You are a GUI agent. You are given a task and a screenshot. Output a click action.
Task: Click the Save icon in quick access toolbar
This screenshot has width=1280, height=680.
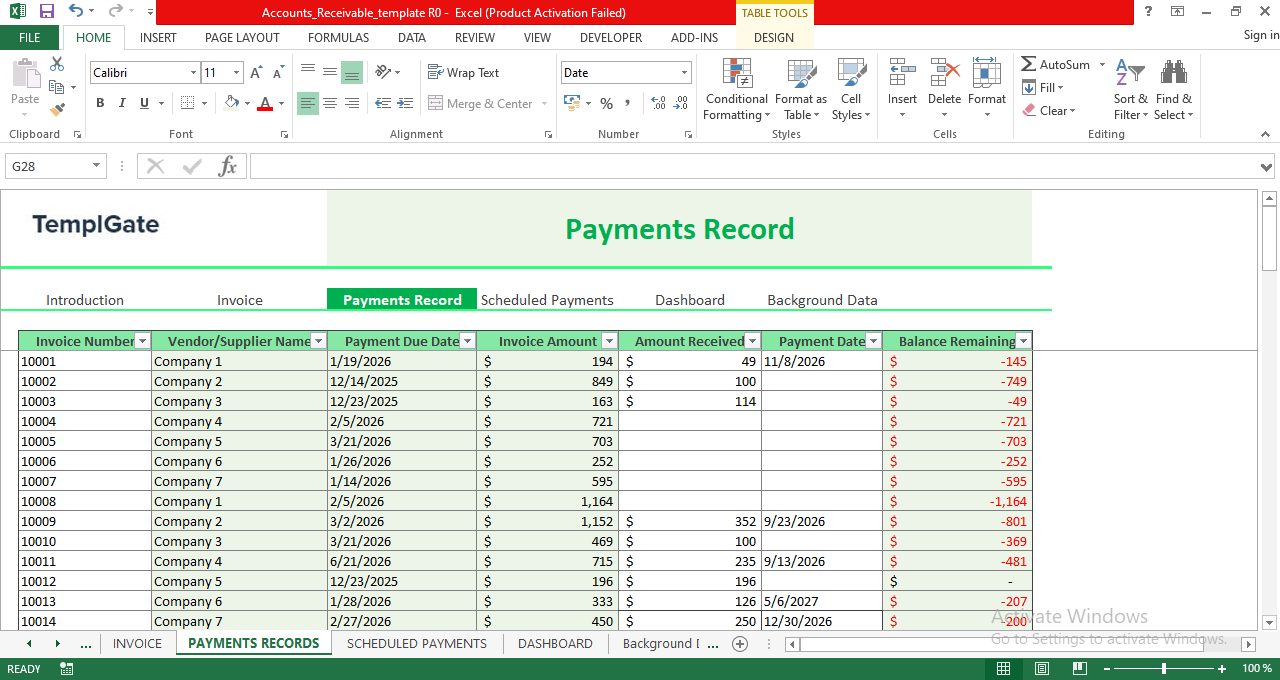point(47,12)
